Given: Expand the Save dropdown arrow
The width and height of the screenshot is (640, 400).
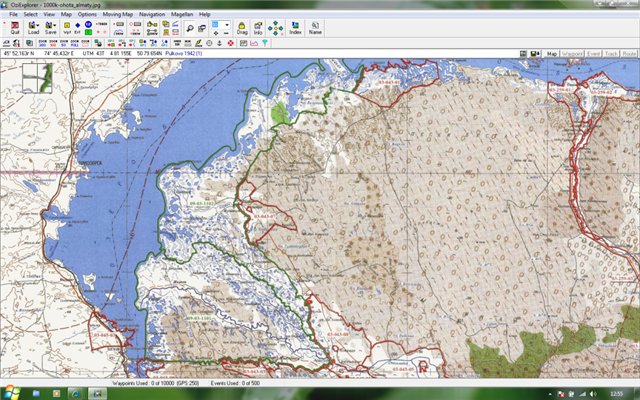Looking at the screenshot, I should (x=55, y=25).
